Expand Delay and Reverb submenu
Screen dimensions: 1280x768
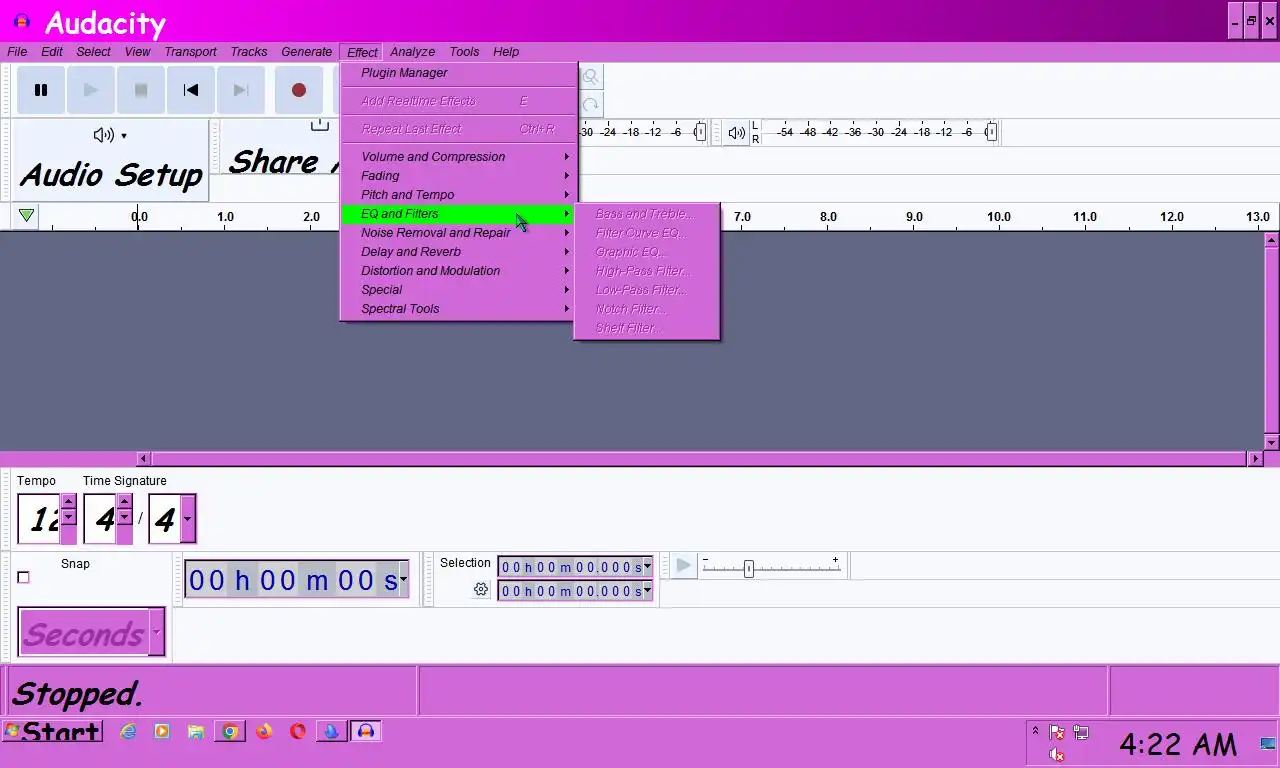(x=459, y=252)
